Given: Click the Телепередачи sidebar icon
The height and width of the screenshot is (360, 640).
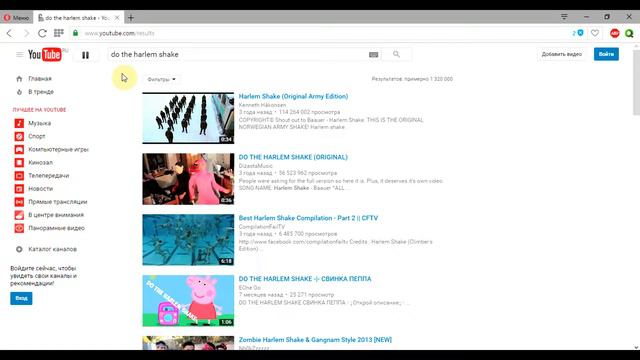Looking at the screenshot, I should (x=19, y=176).
